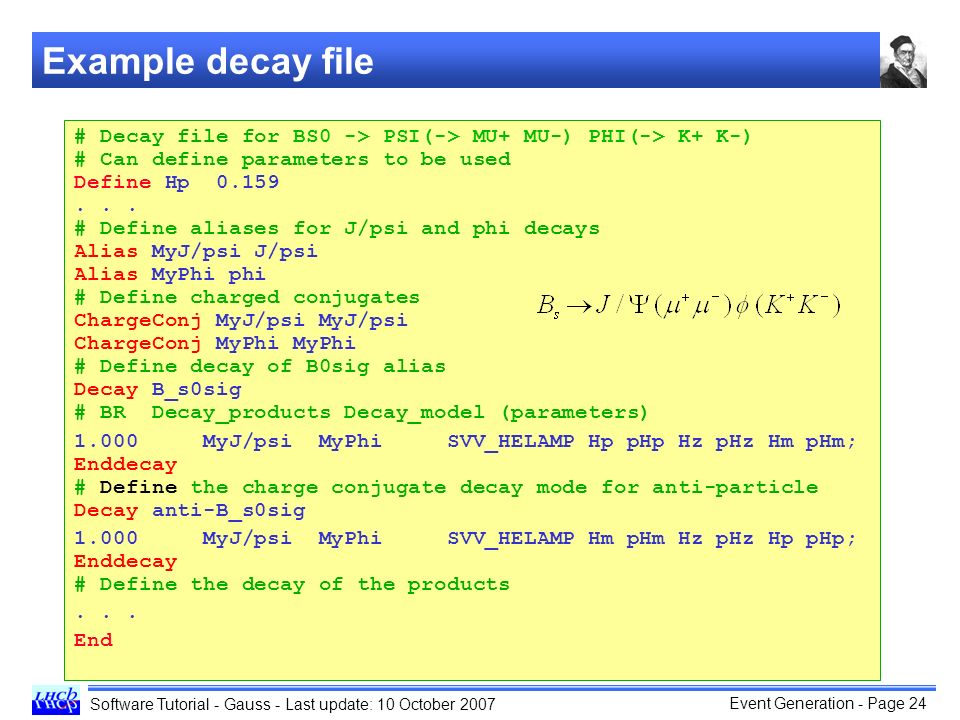Click '# Define charged conjugates' comment
The width and height of the screenshot is (960, 720).
[x=247, y=298]
